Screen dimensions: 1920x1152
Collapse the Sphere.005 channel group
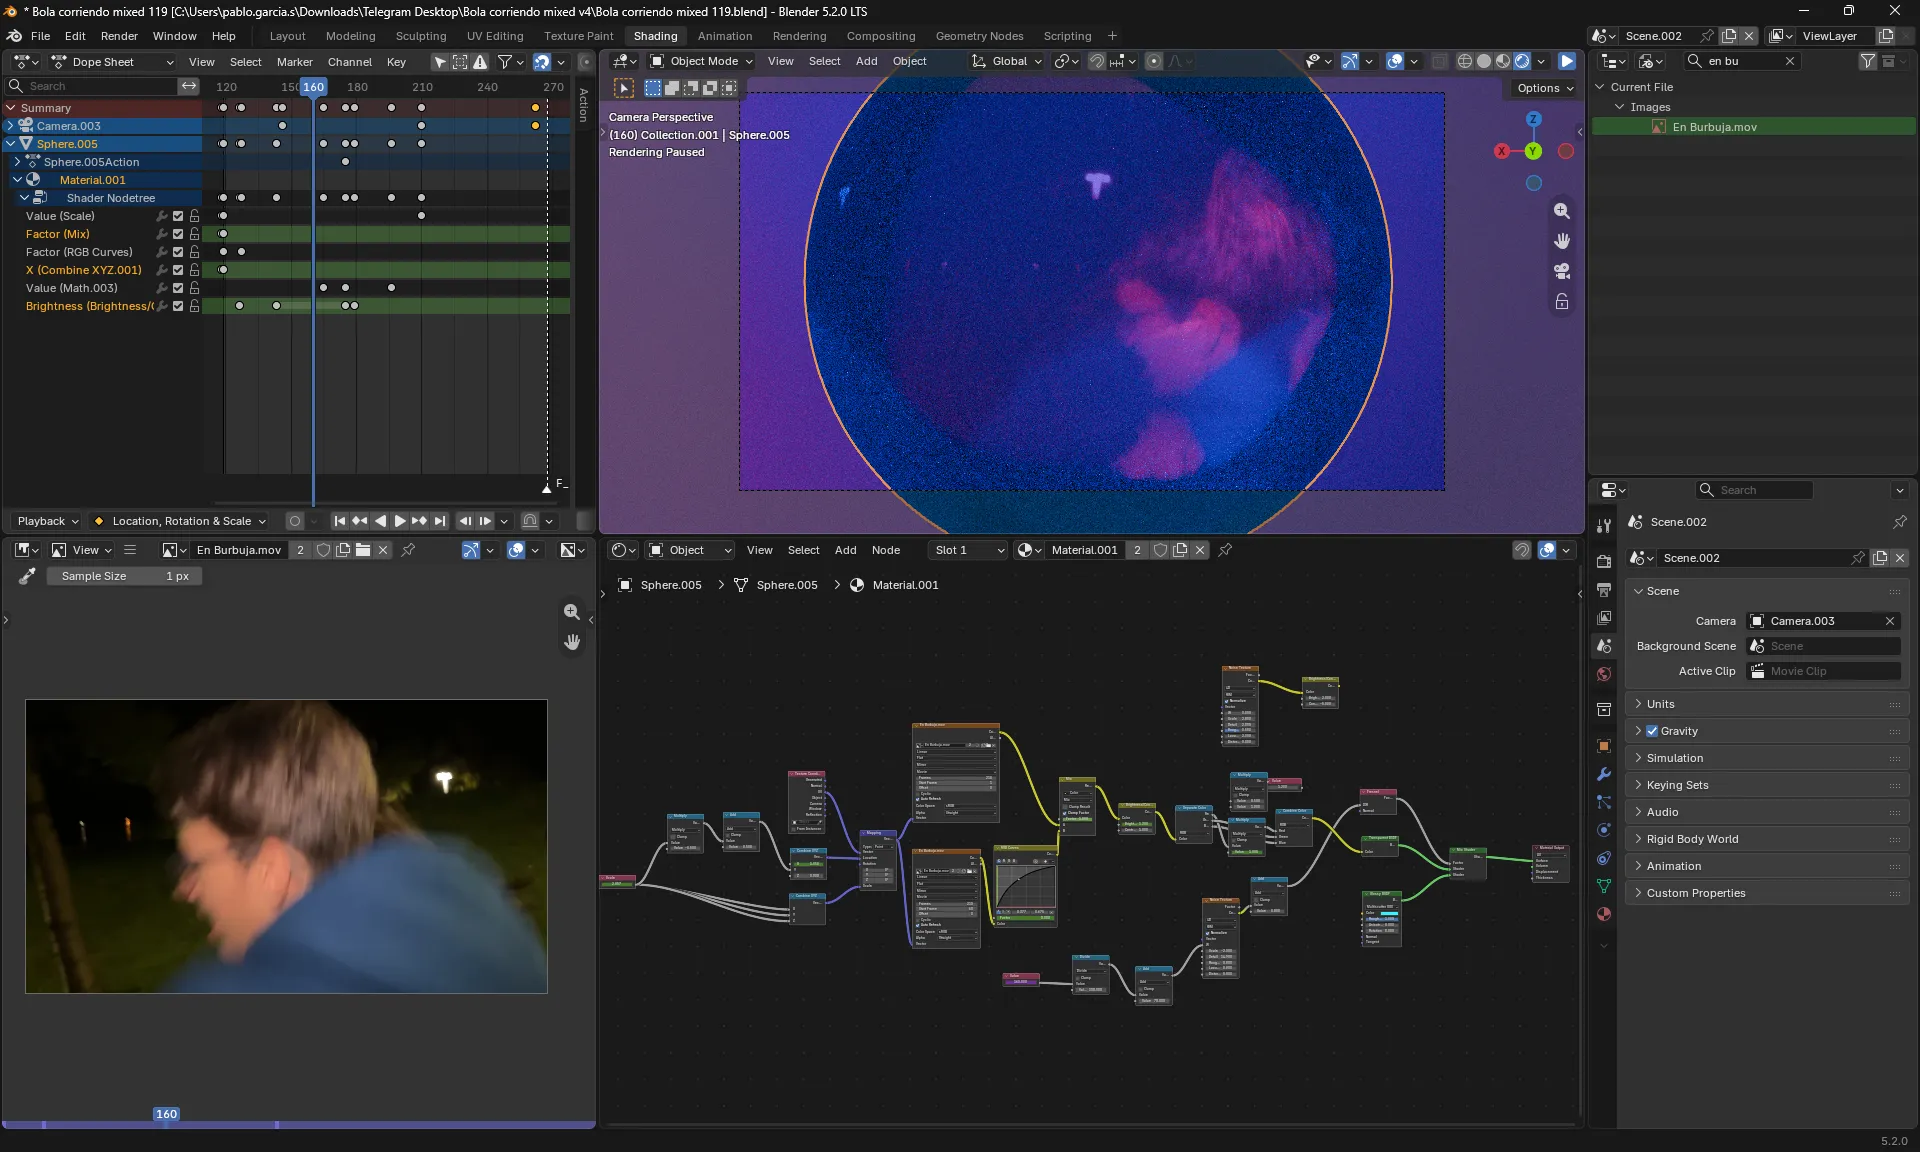tap(10, 144)
